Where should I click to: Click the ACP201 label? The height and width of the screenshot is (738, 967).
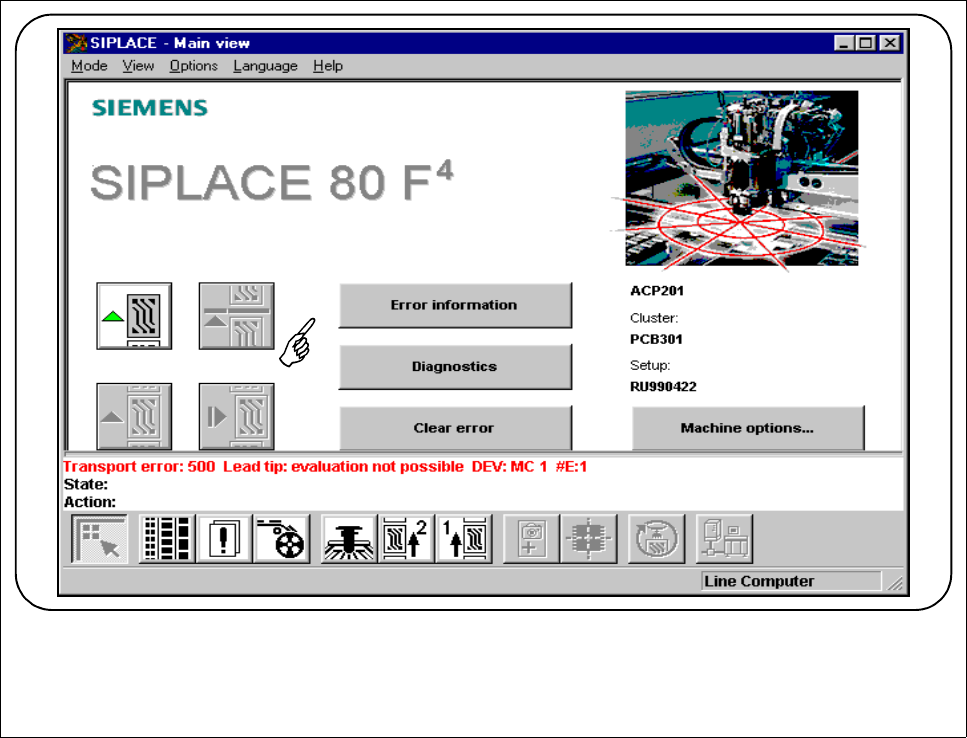pos(657,291)
